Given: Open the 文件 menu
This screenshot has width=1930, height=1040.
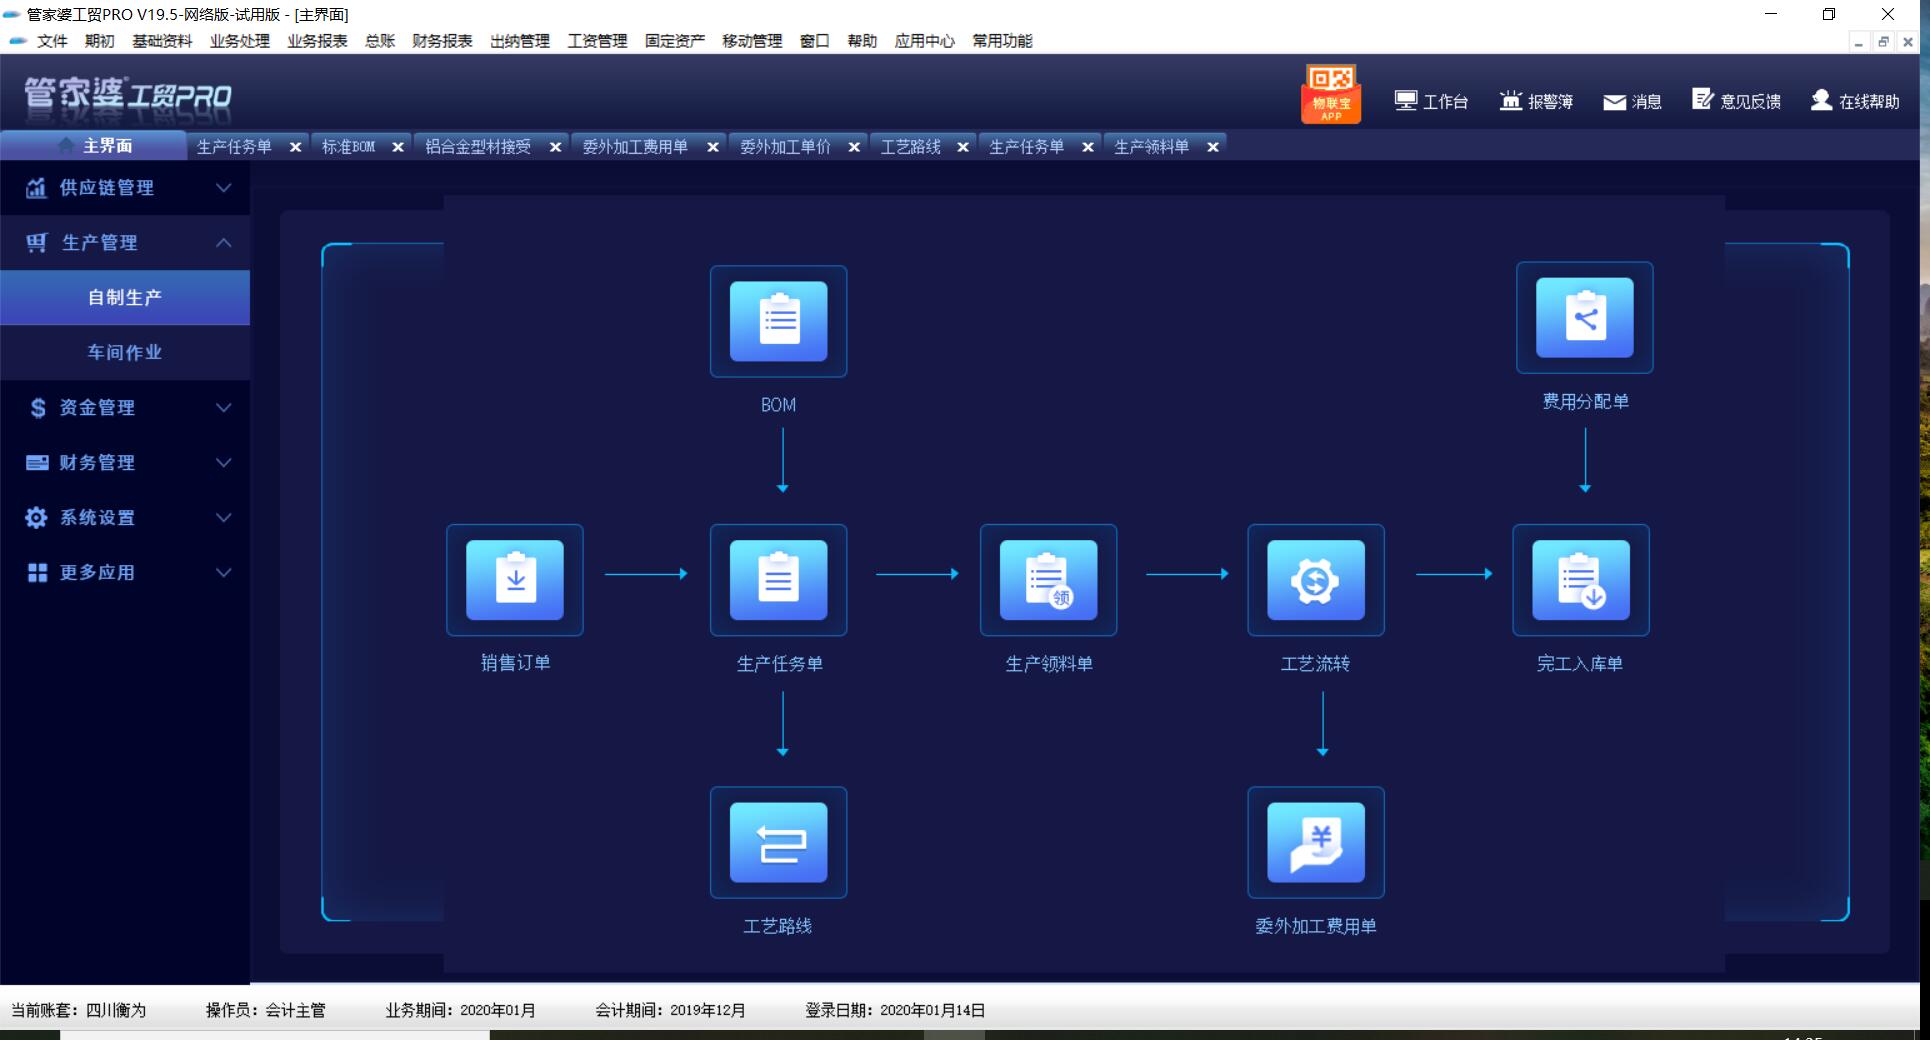Looking at the screenshot, I should pos(52,41).
